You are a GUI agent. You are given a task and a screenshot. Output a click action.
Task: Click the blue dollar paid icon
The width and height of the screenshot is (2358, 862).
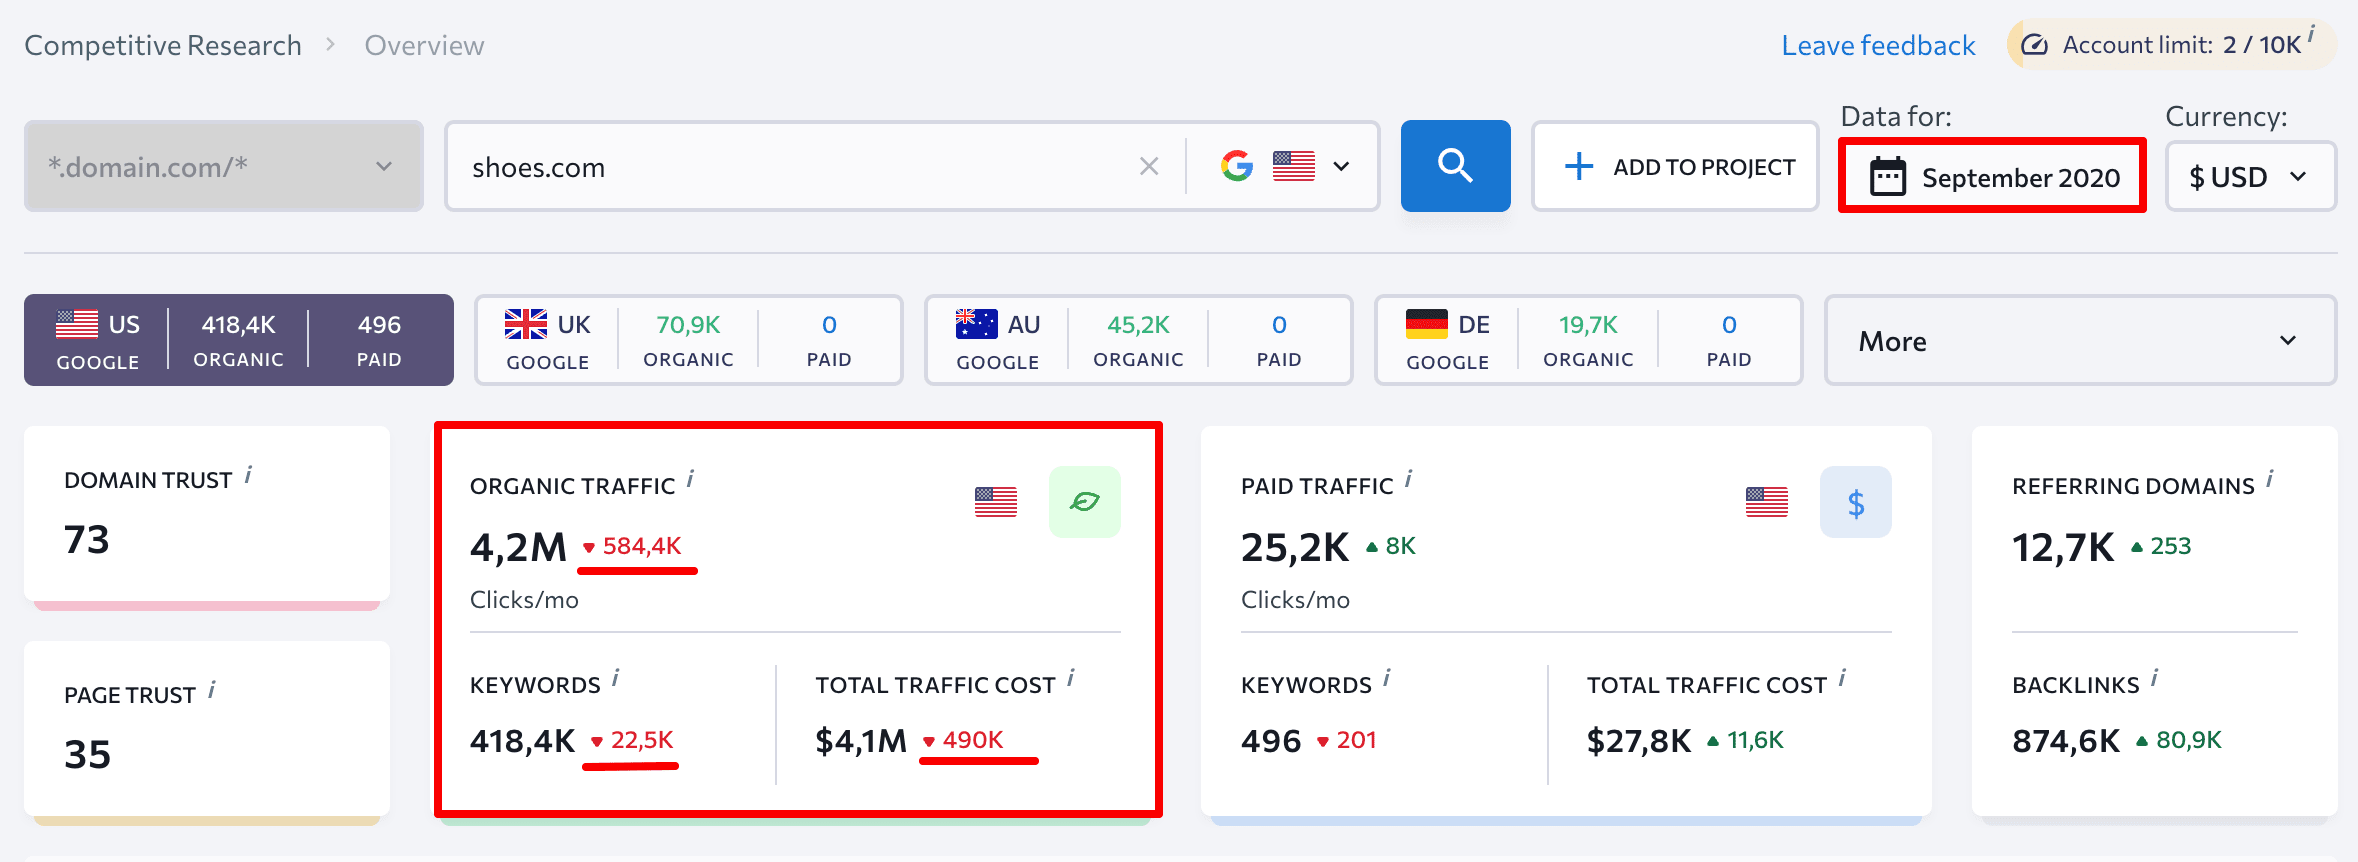point(1856,502)
